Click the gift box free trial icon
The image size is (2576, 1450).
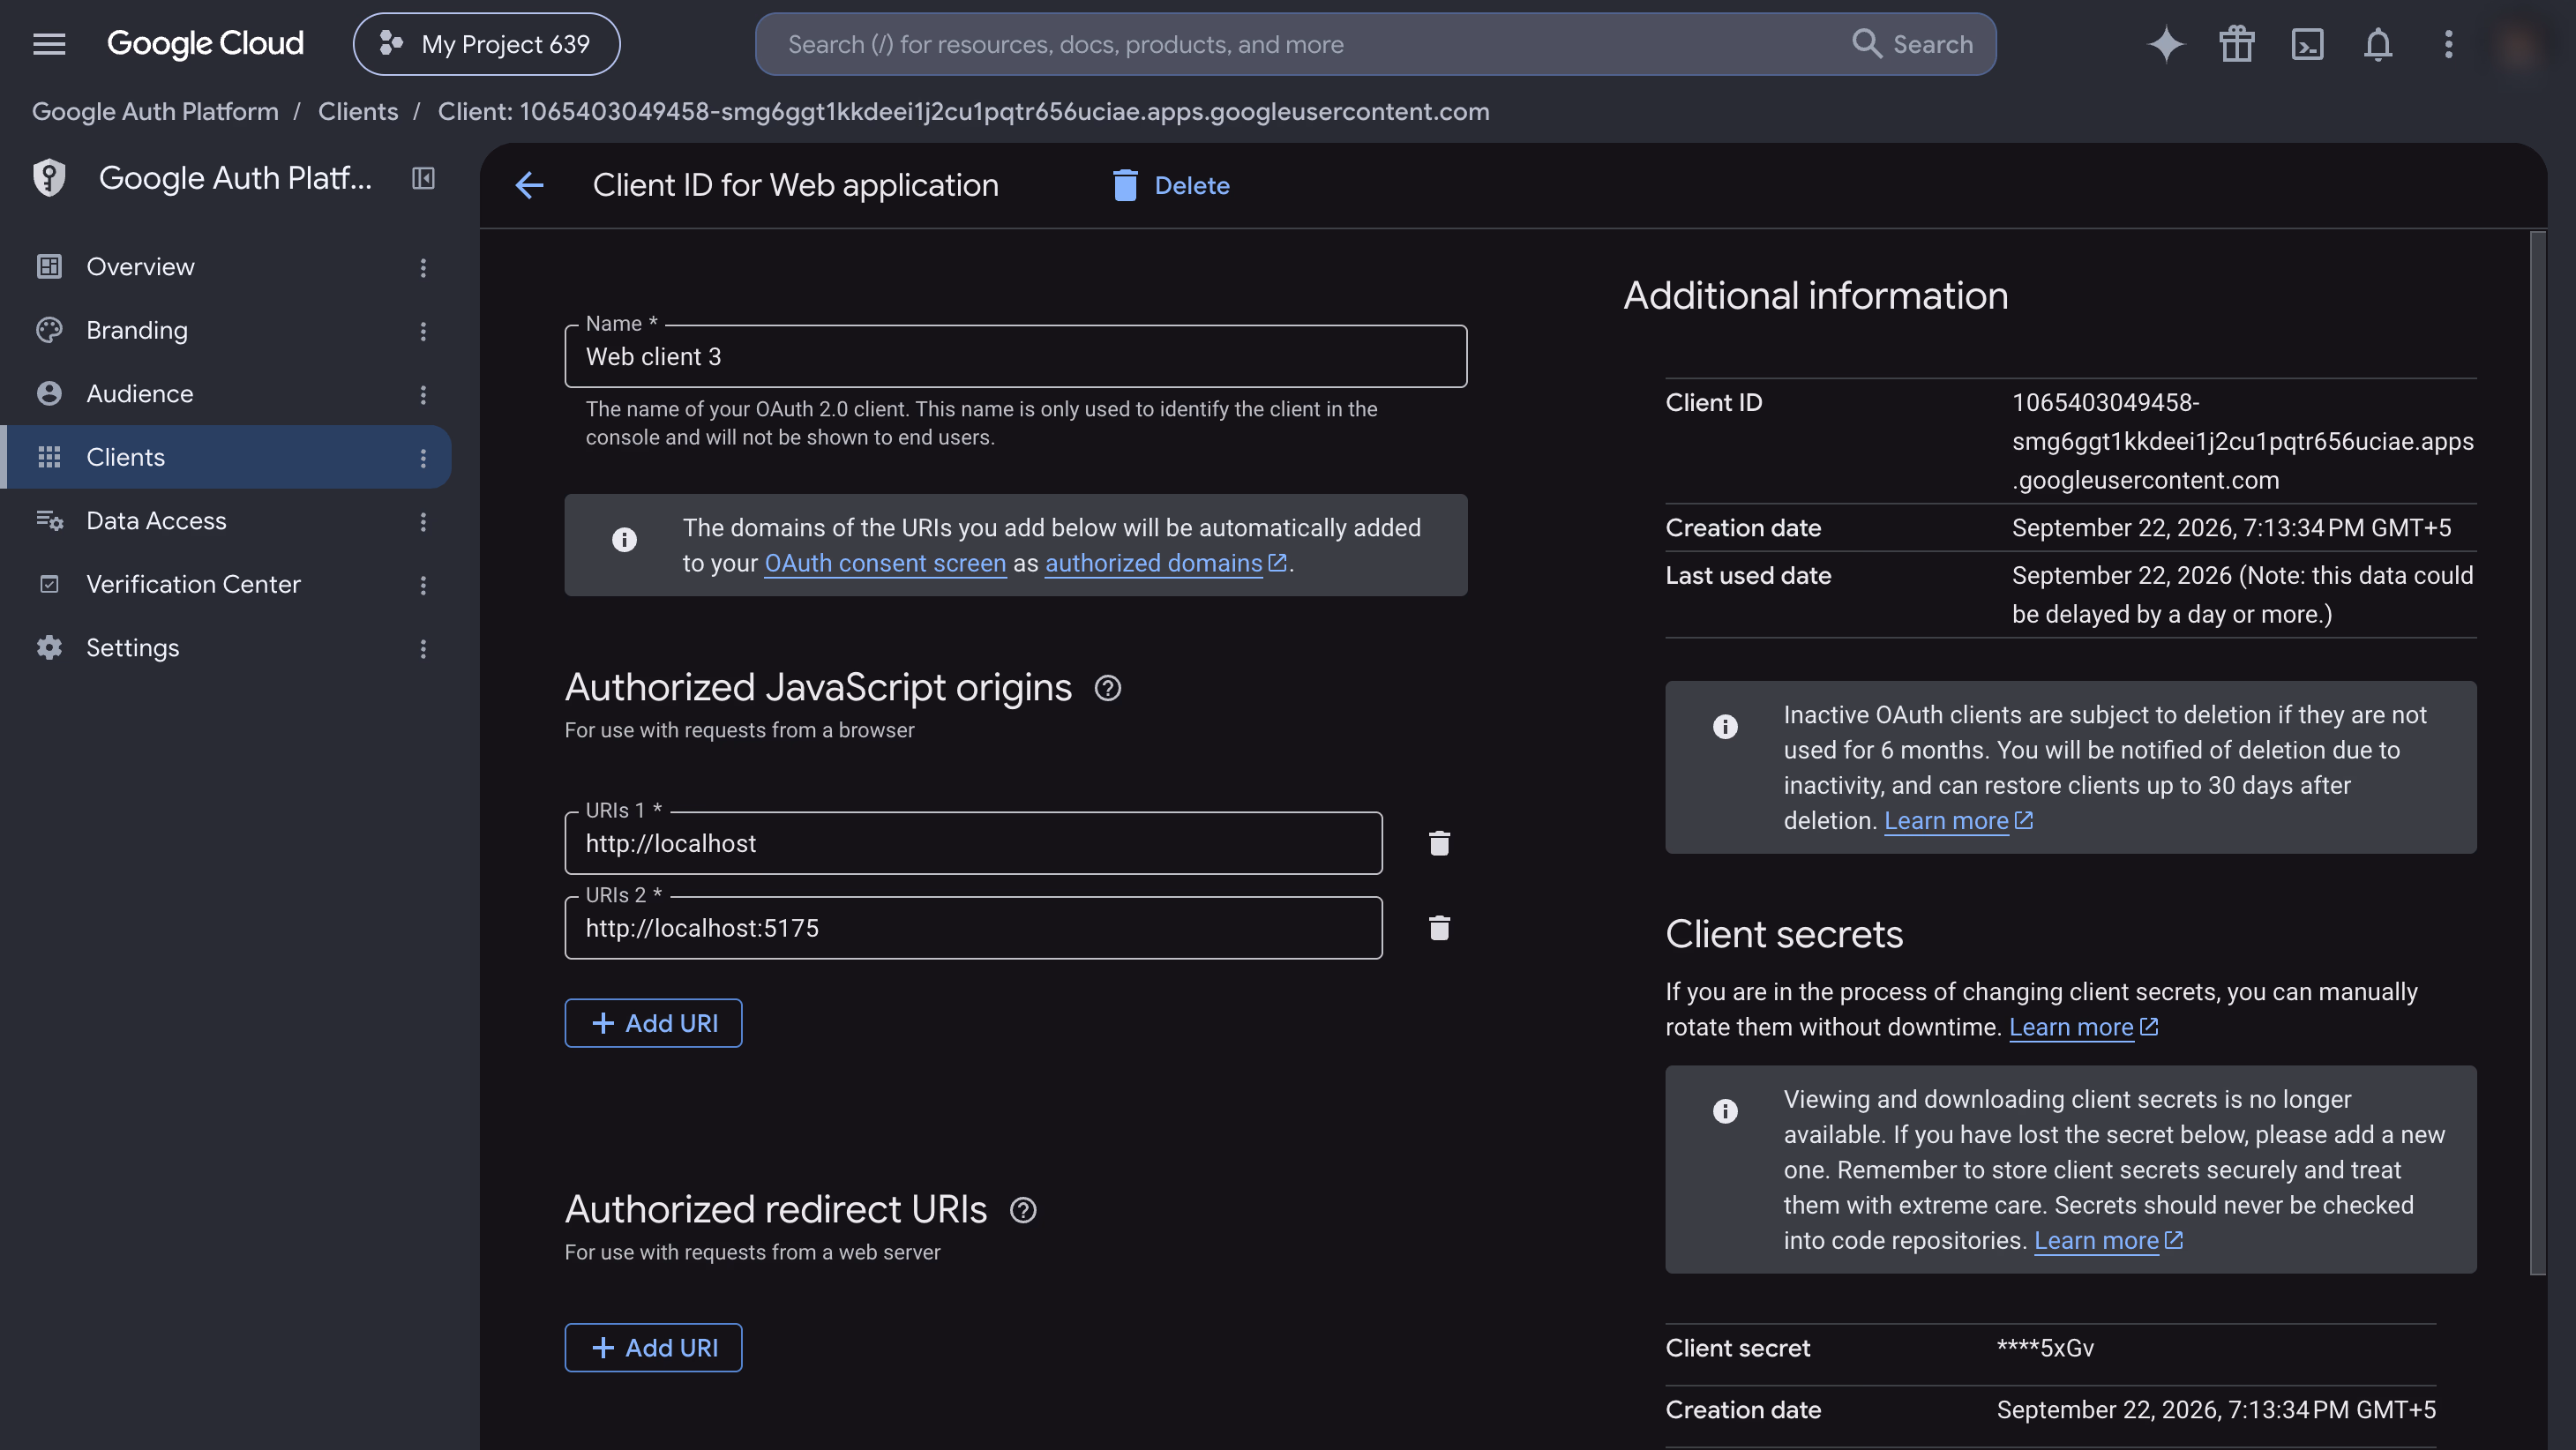point(2236,44)
